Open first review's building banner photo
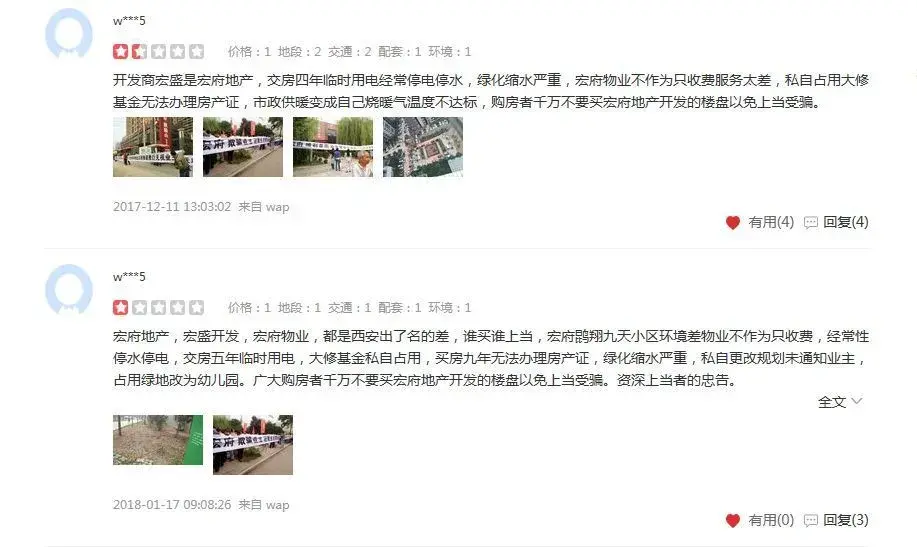 click(153, 147)
